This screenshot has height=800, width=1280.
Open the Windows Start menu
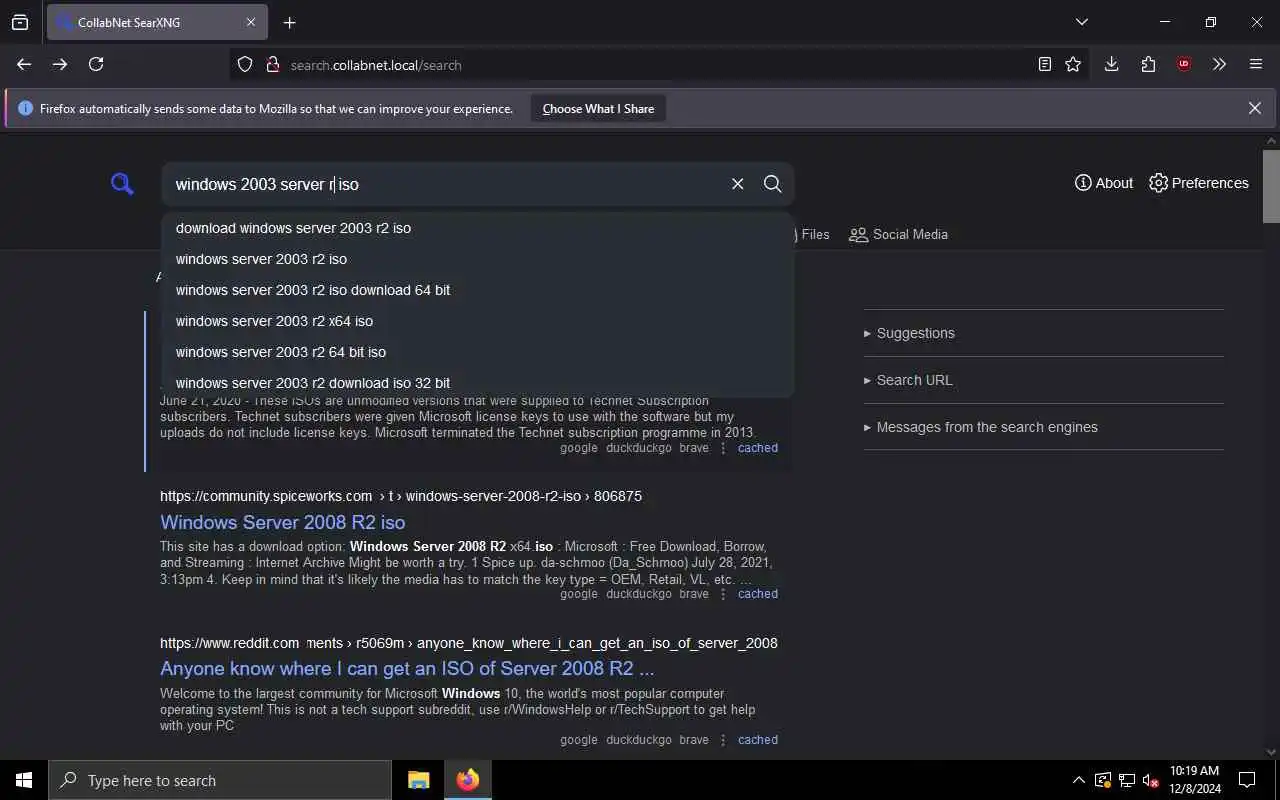24,780
